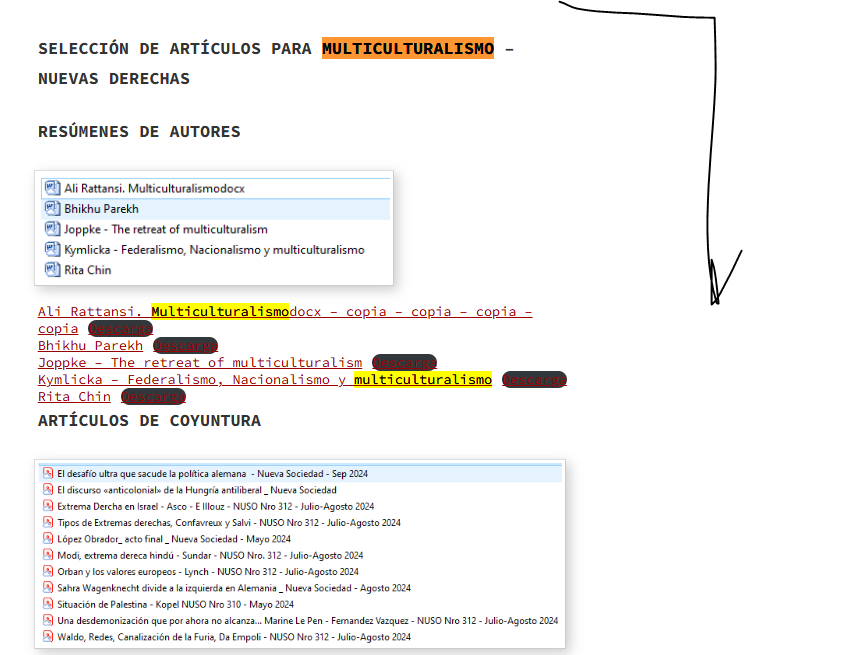Click PDF icon beside López Obrador article

47,538
